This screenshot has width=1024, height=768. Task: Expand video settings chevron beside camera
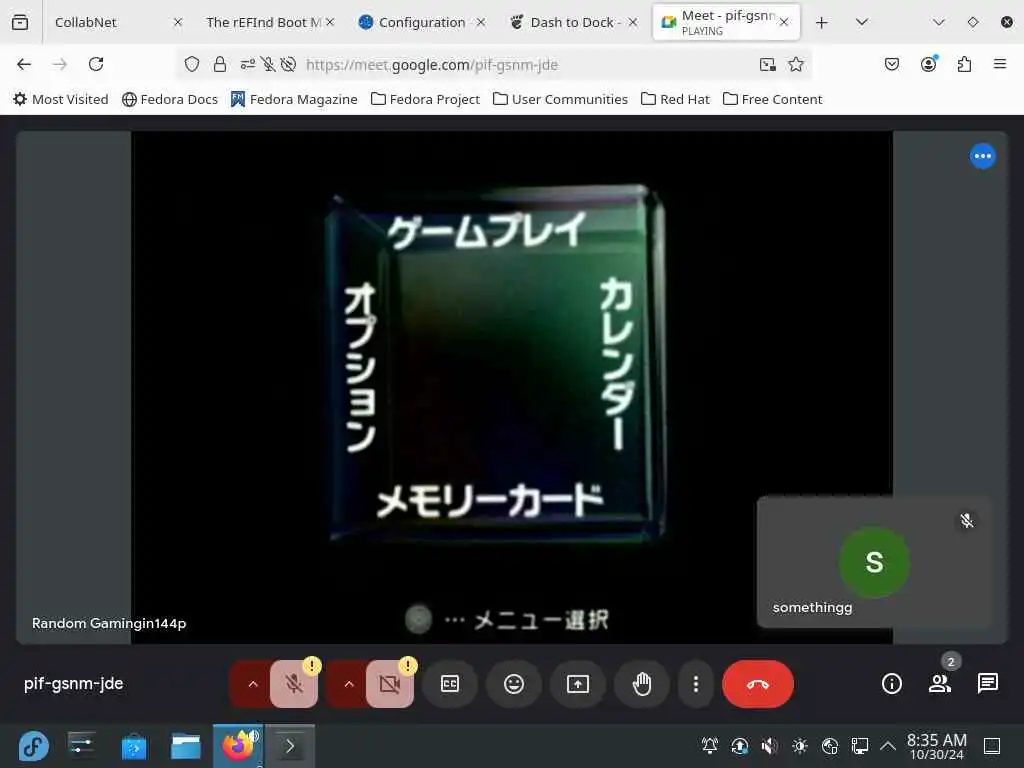pyautogui.click(x=349, y=684)
